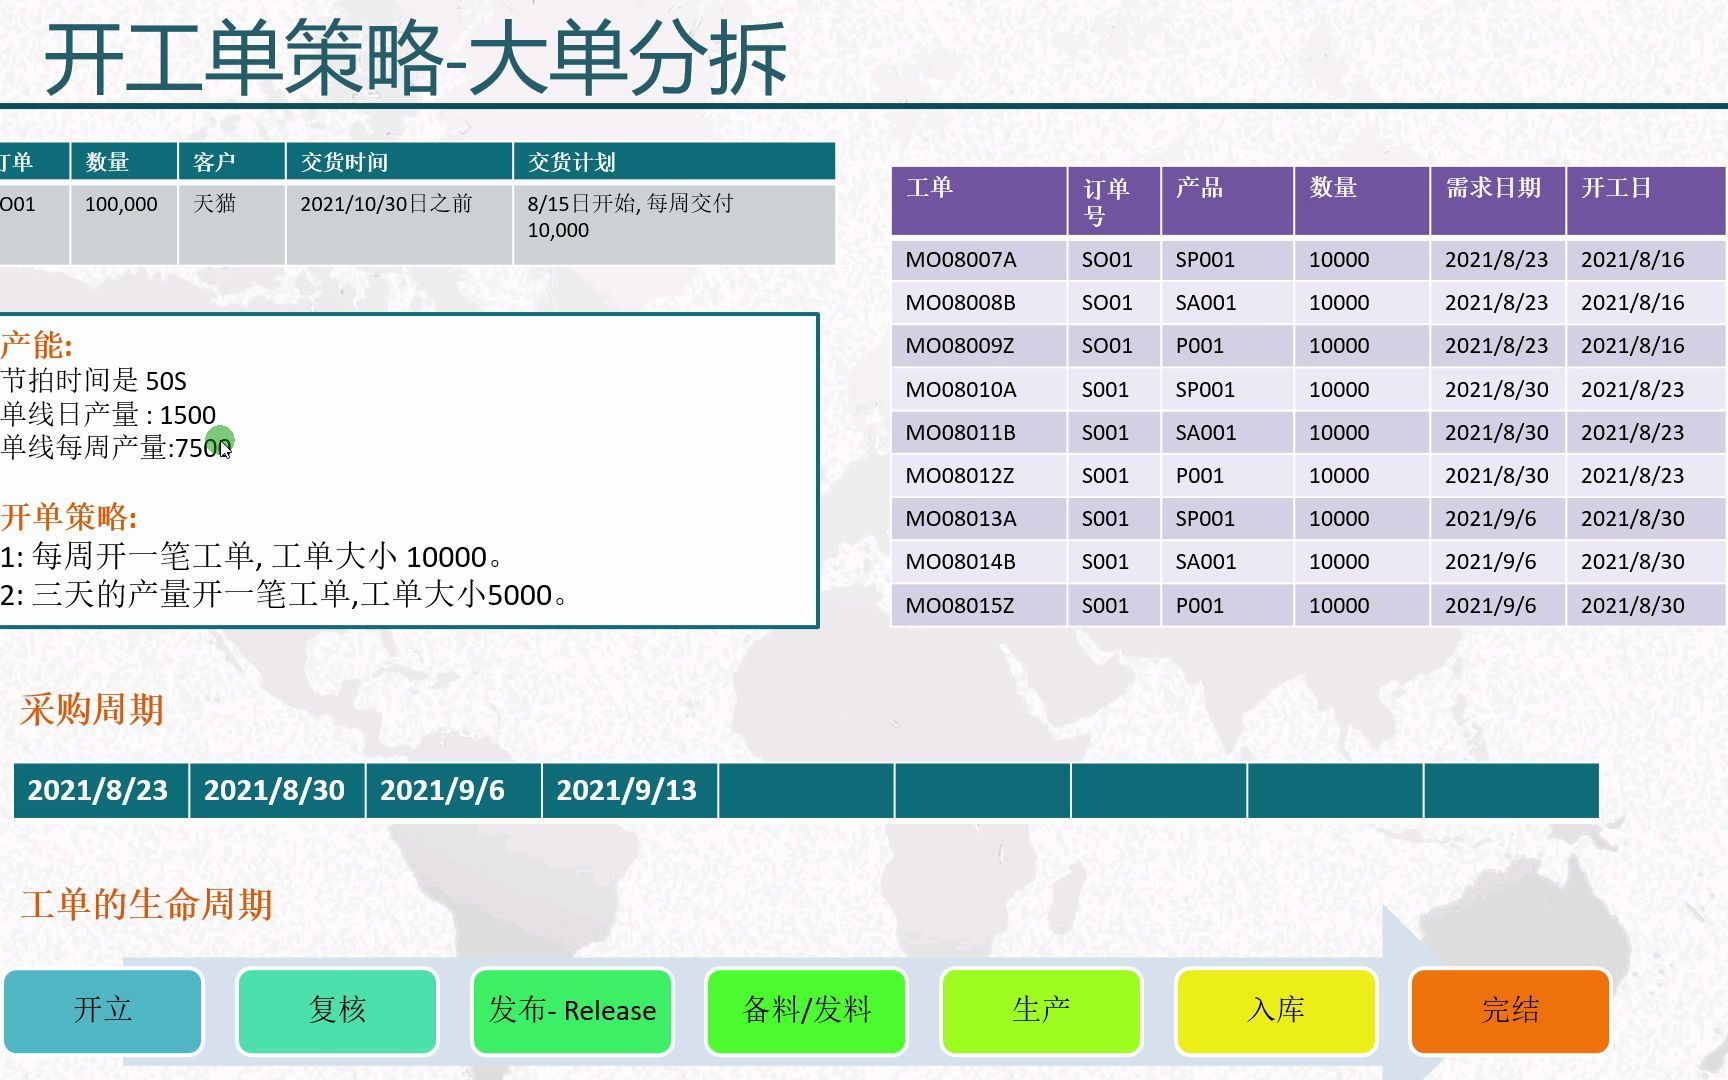This screenshot has width=1728, height=1080.
Task: Click product P001 in MO08009Z row
Action: 1227,346
